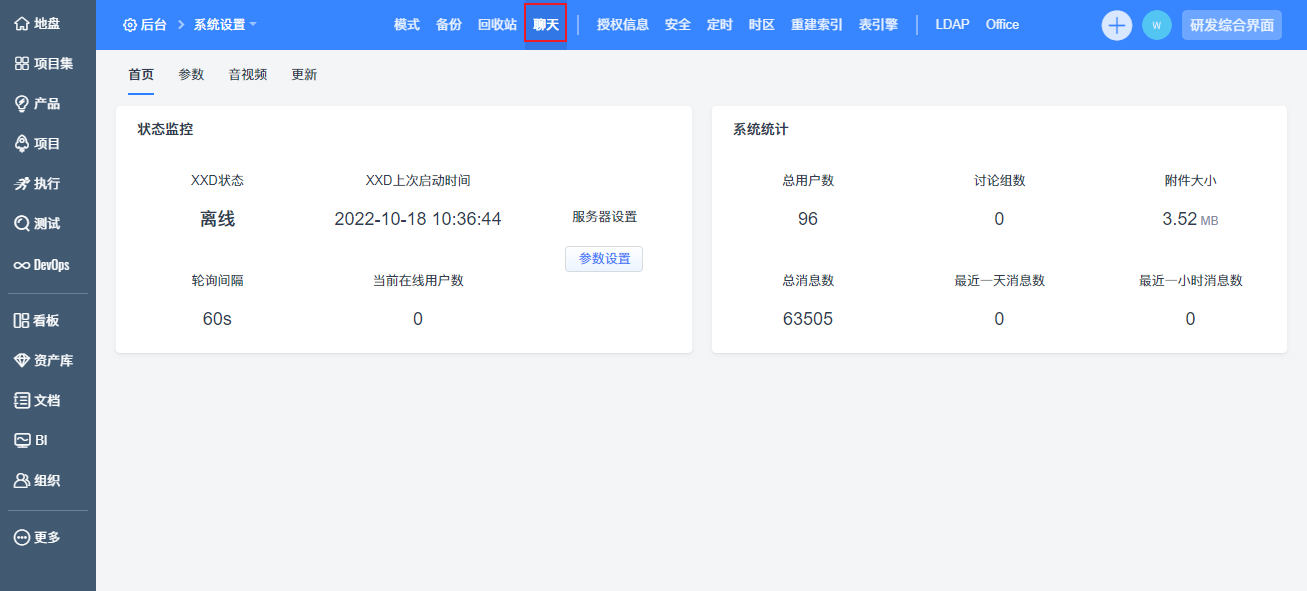Select the 聊天 chat menu item

point(546,25)
